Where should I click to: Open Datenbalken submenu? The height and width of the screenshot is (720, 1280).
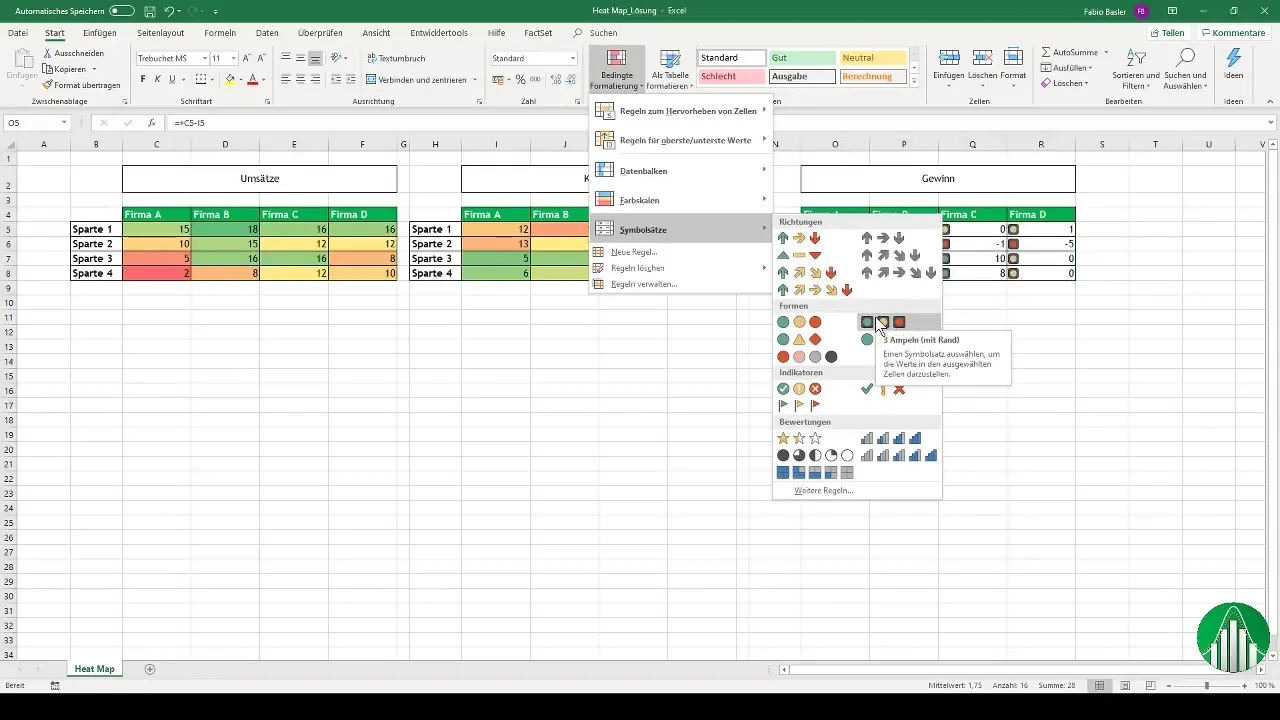[681, 170]
